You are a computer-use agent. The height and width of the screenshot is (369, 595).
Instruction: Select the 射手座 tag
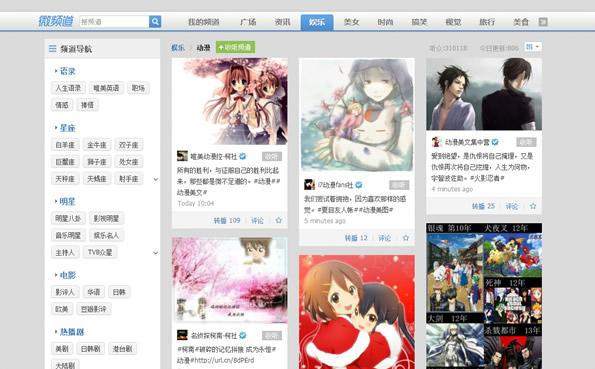[x=129, y=178]
